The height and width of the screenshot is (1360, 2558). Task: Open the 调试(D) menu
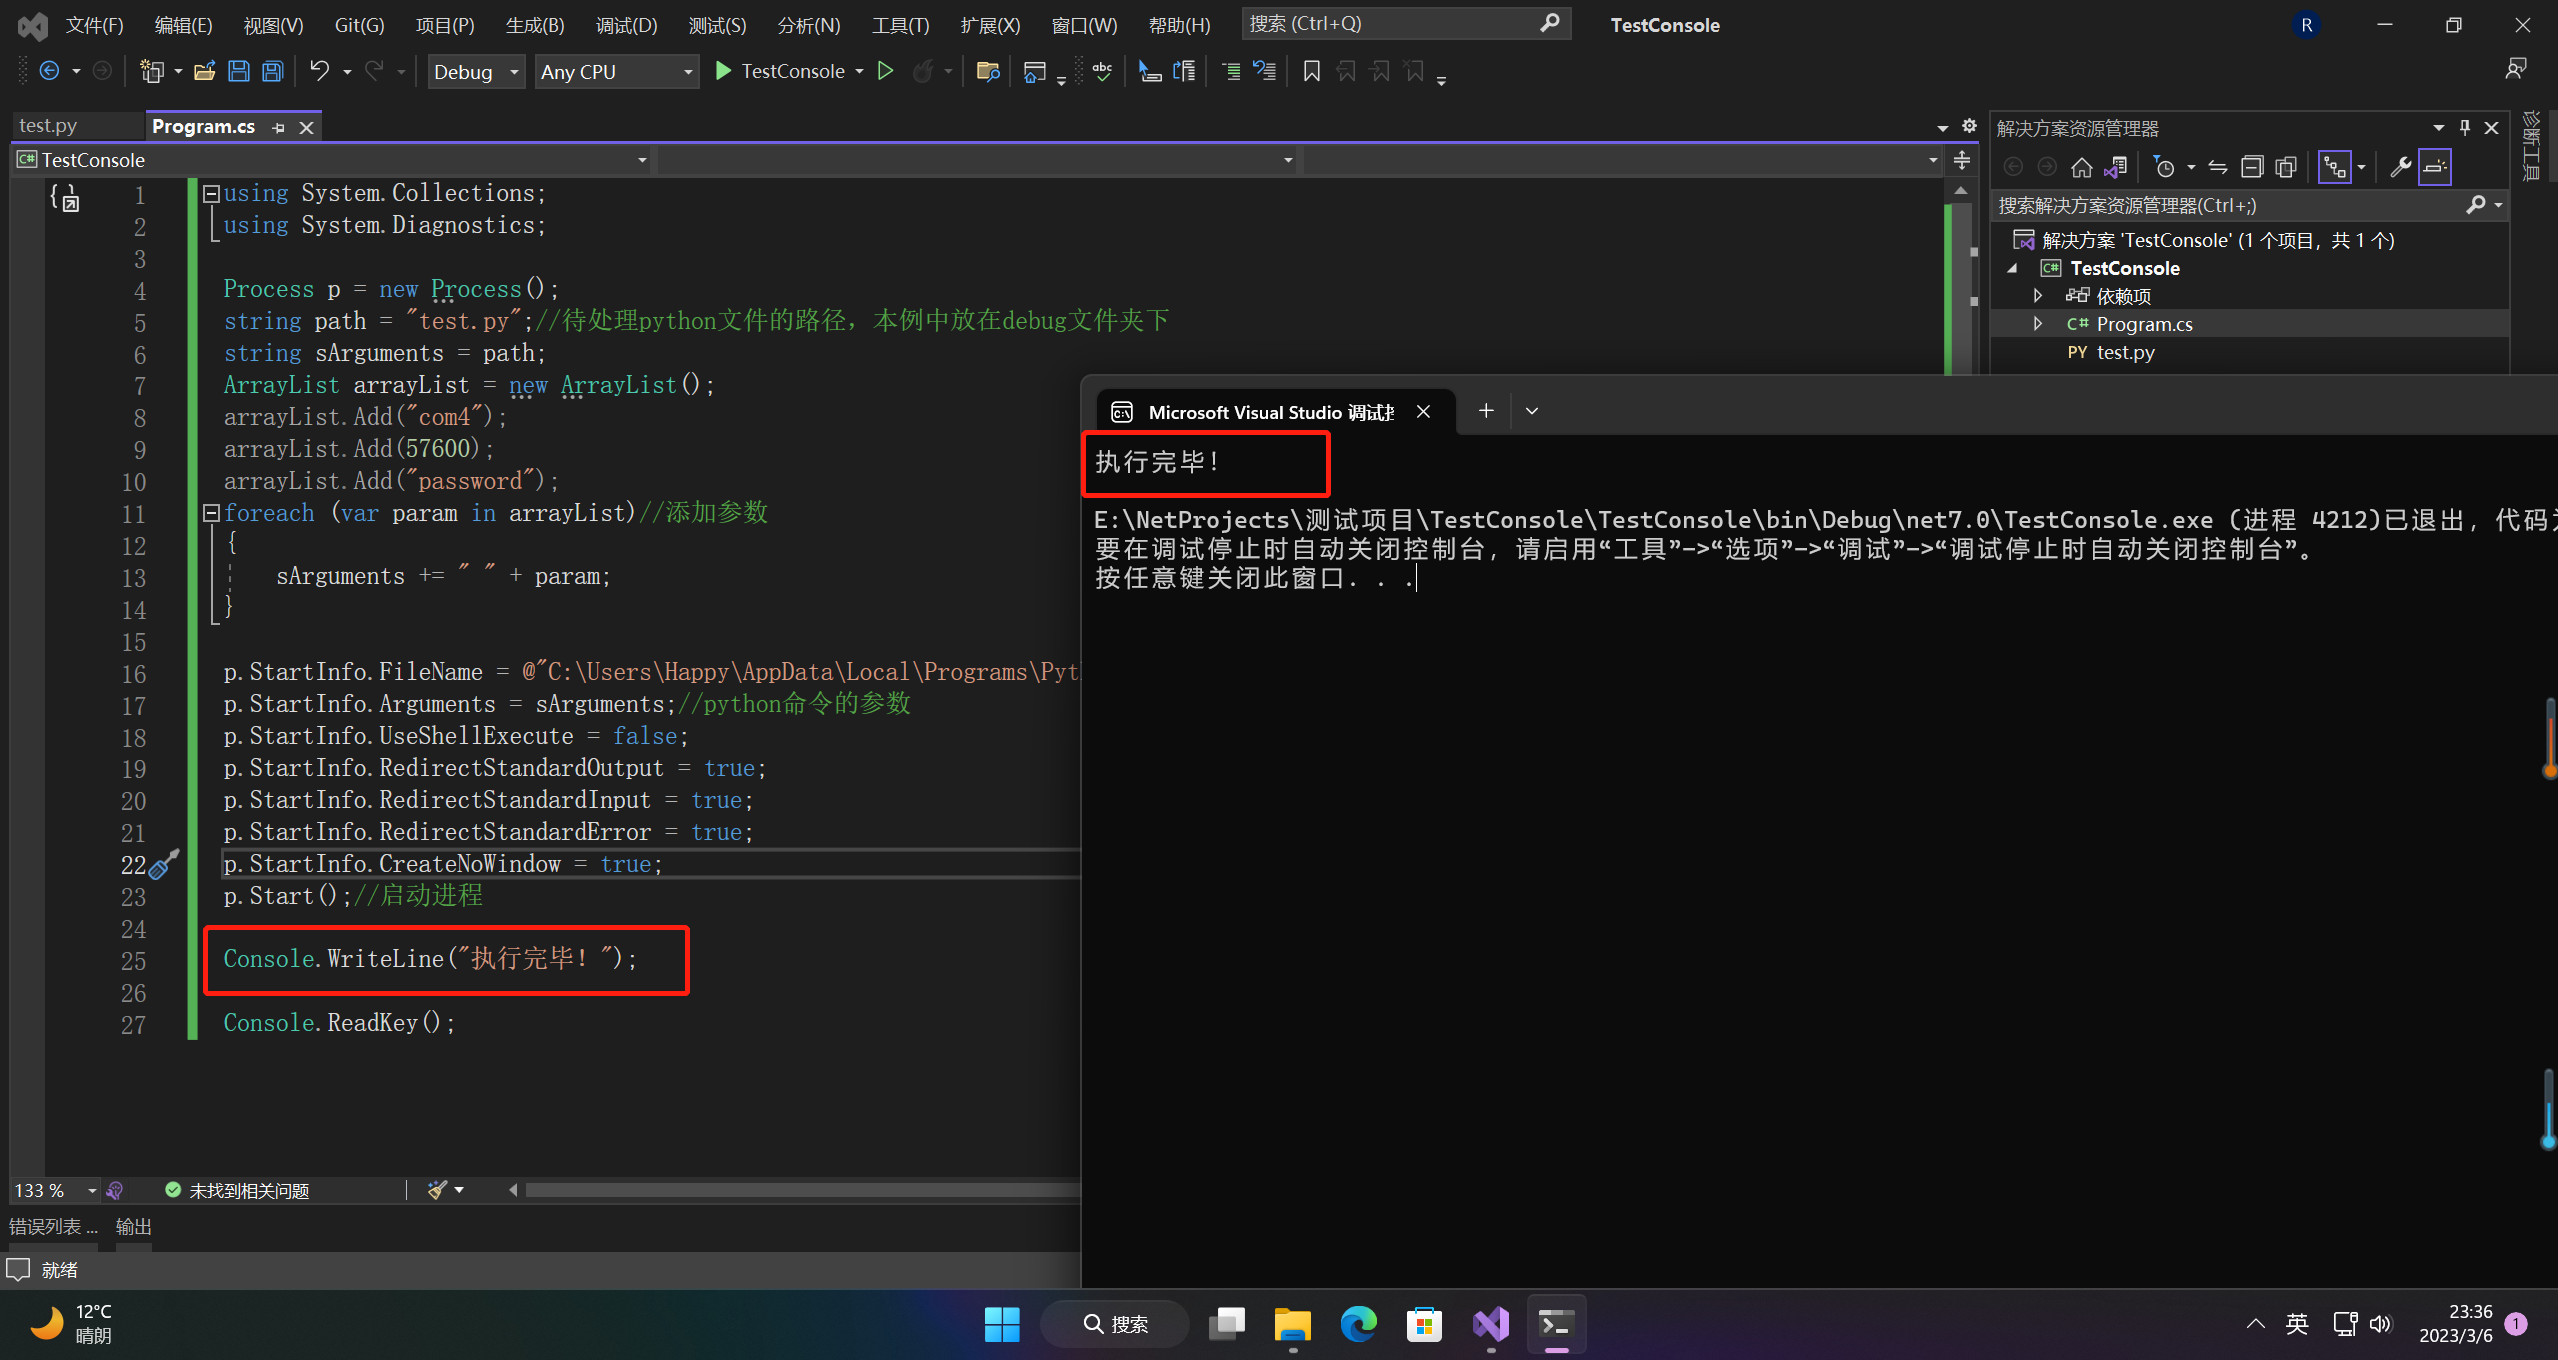(626, 25)
